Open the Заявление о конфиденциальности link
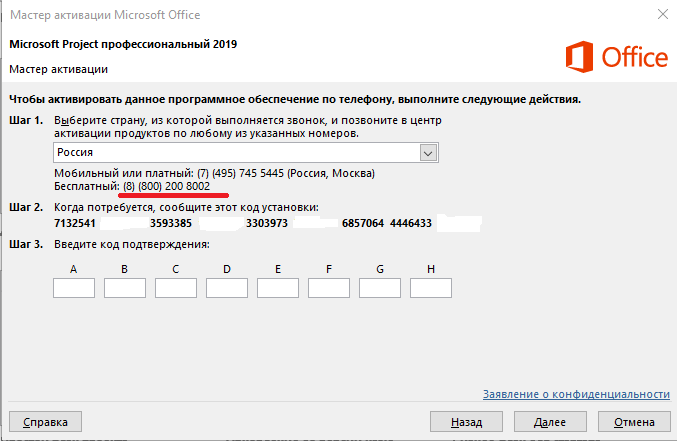Viewport: 677px width, 441px height. pyautogui.click(x=576, y=394)
